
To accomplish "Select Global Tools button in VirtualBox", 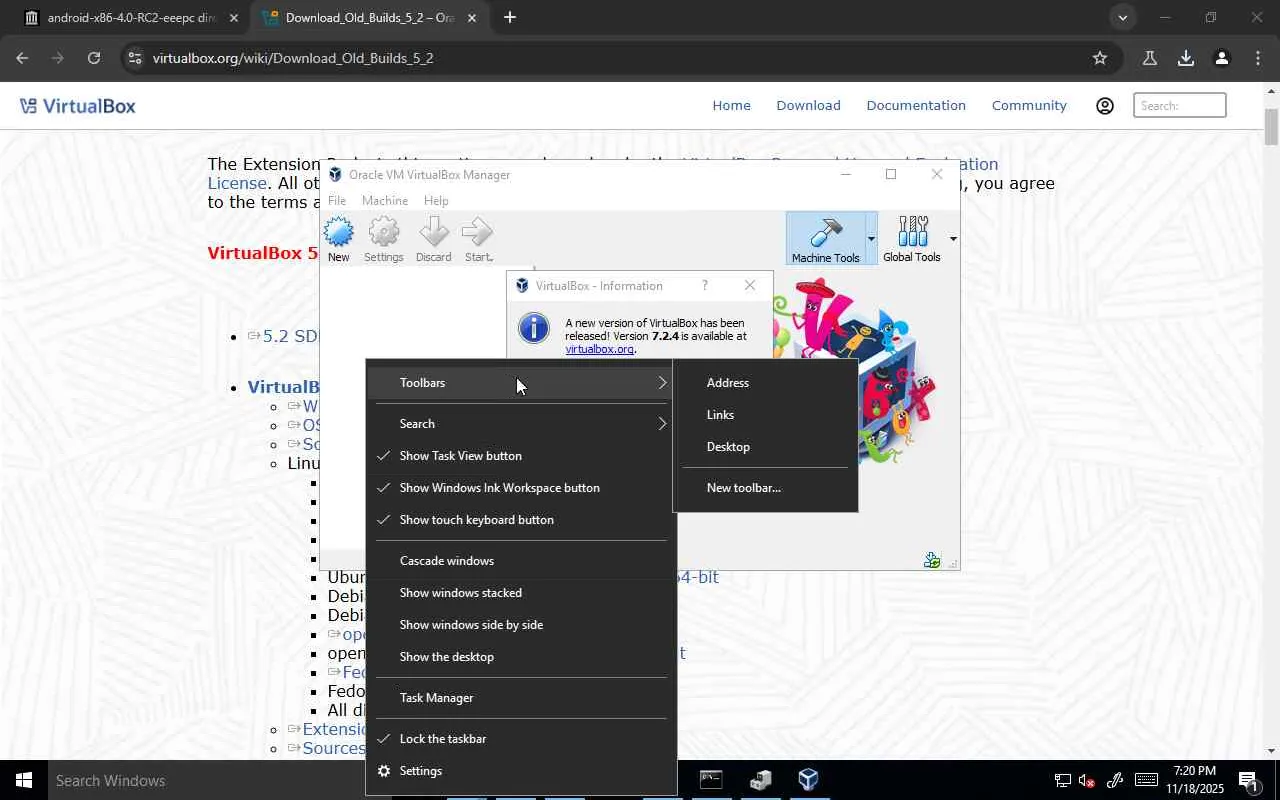I will point(912,239).
